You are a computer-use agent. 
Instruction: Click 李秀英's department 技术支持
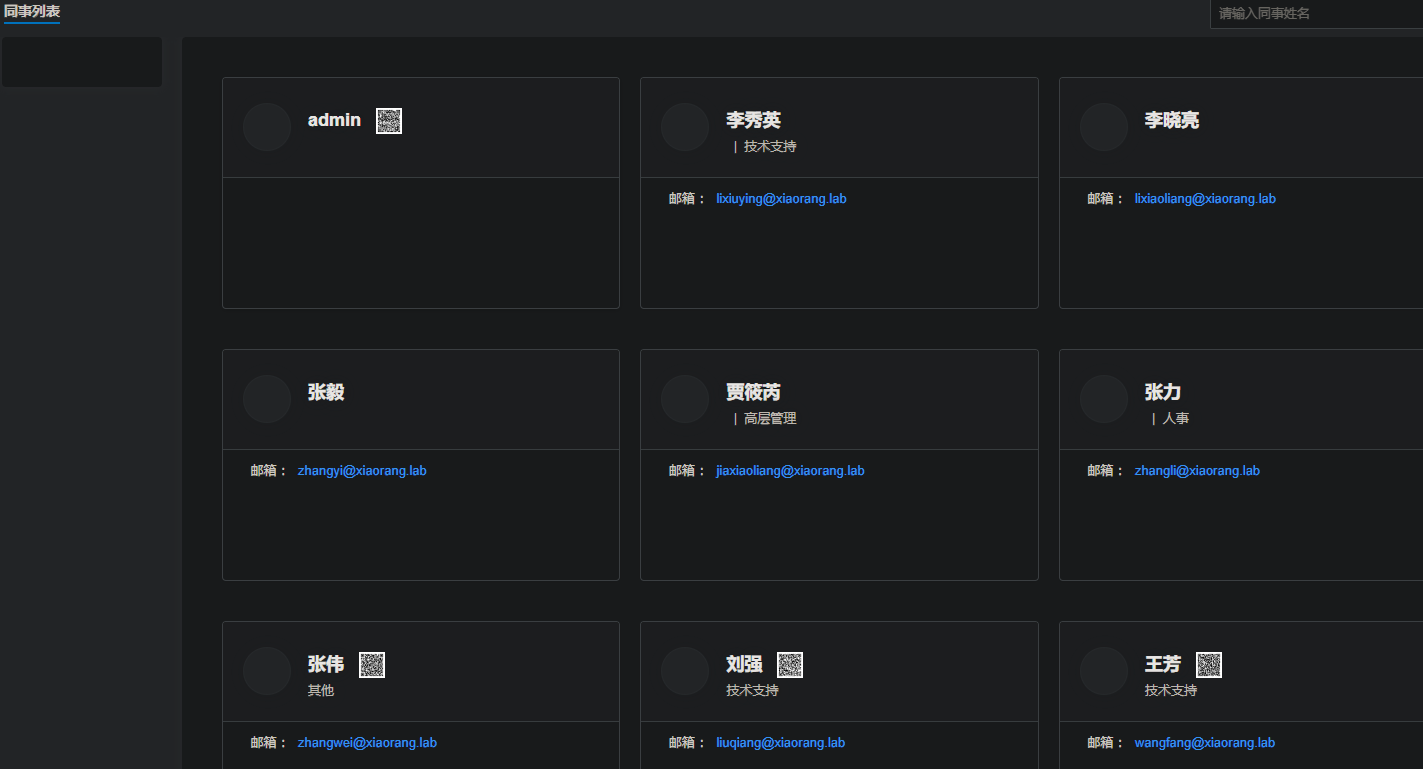pos(770,146)
